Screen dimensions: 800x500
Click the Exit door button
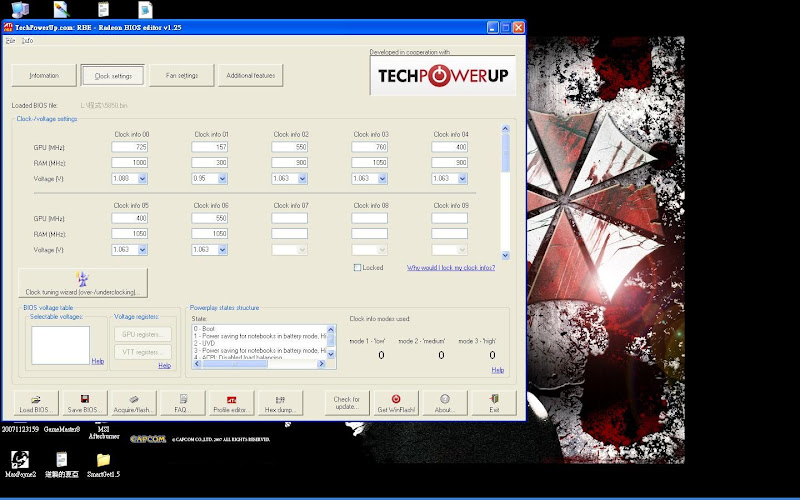click(x=494, y=403)
